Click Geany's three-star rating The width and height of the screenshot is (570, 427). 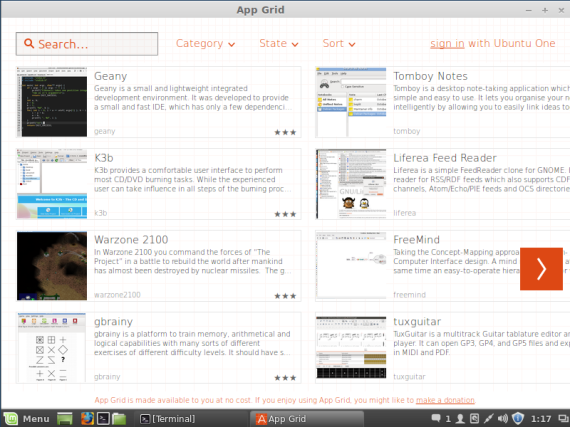(x=285, y=132)
